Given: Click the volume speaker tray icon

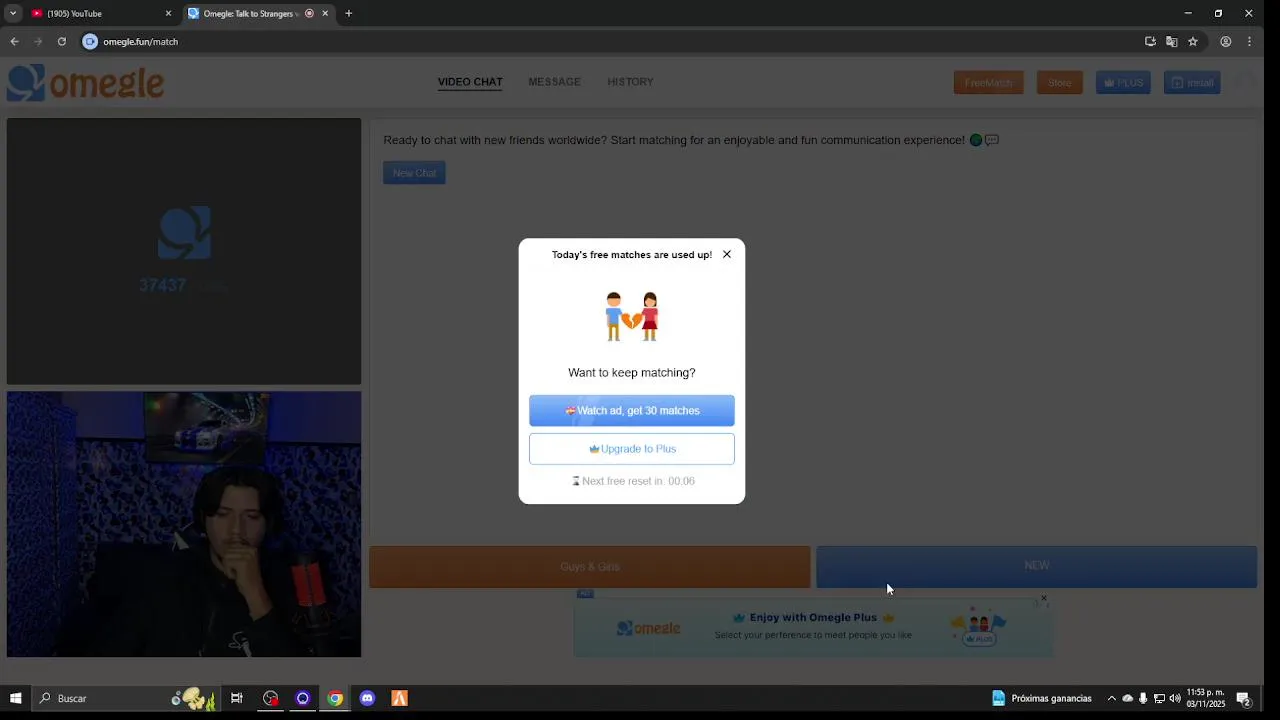Looking at the screenshot, I should pos(1175,699).
